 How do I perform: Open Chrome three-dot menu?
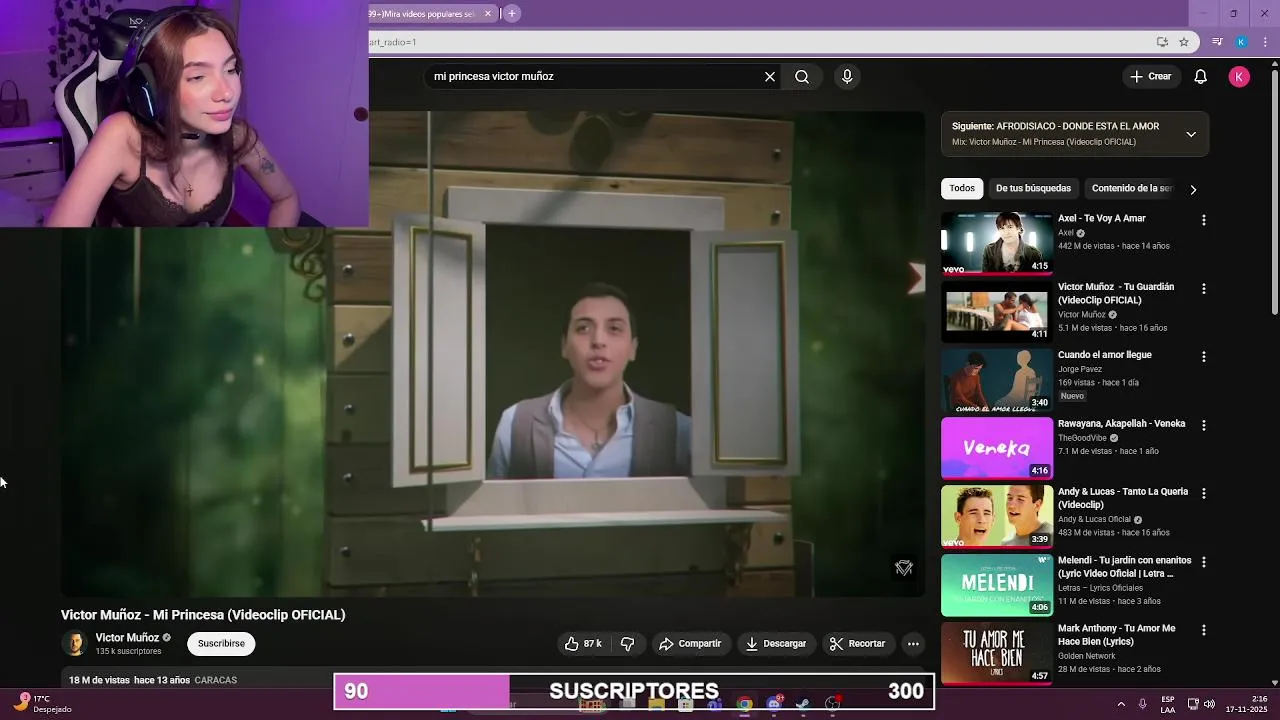1266,42
